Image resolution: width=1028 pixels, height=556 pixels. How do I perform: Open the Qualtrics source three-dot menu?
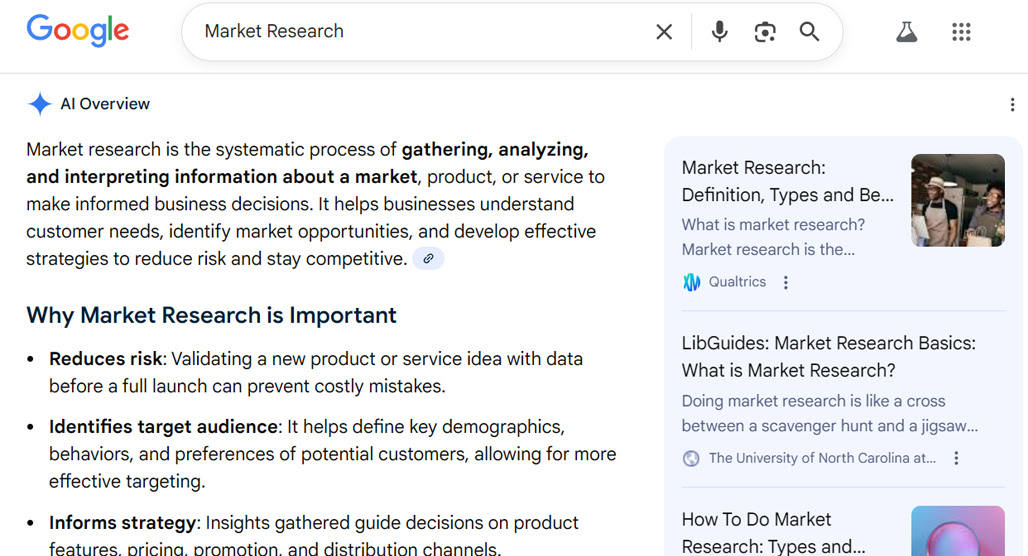tap(785, 282)
